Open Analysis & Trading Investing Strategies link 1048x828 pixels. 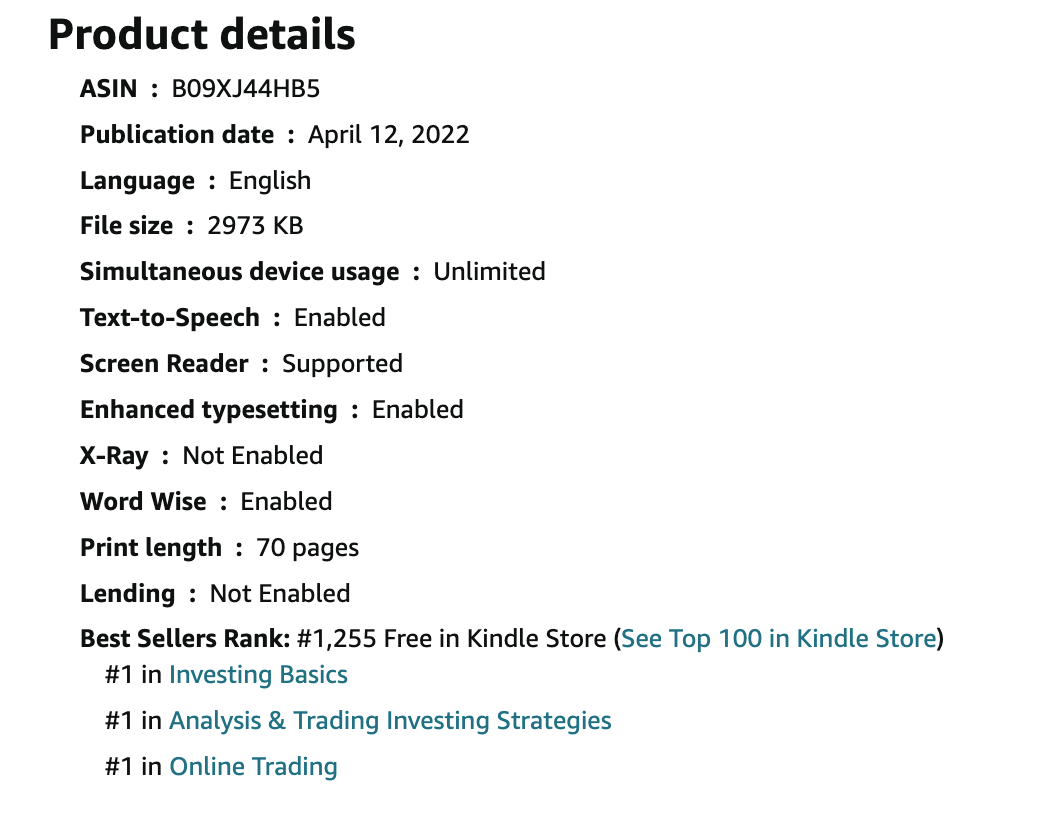(390, 720)
